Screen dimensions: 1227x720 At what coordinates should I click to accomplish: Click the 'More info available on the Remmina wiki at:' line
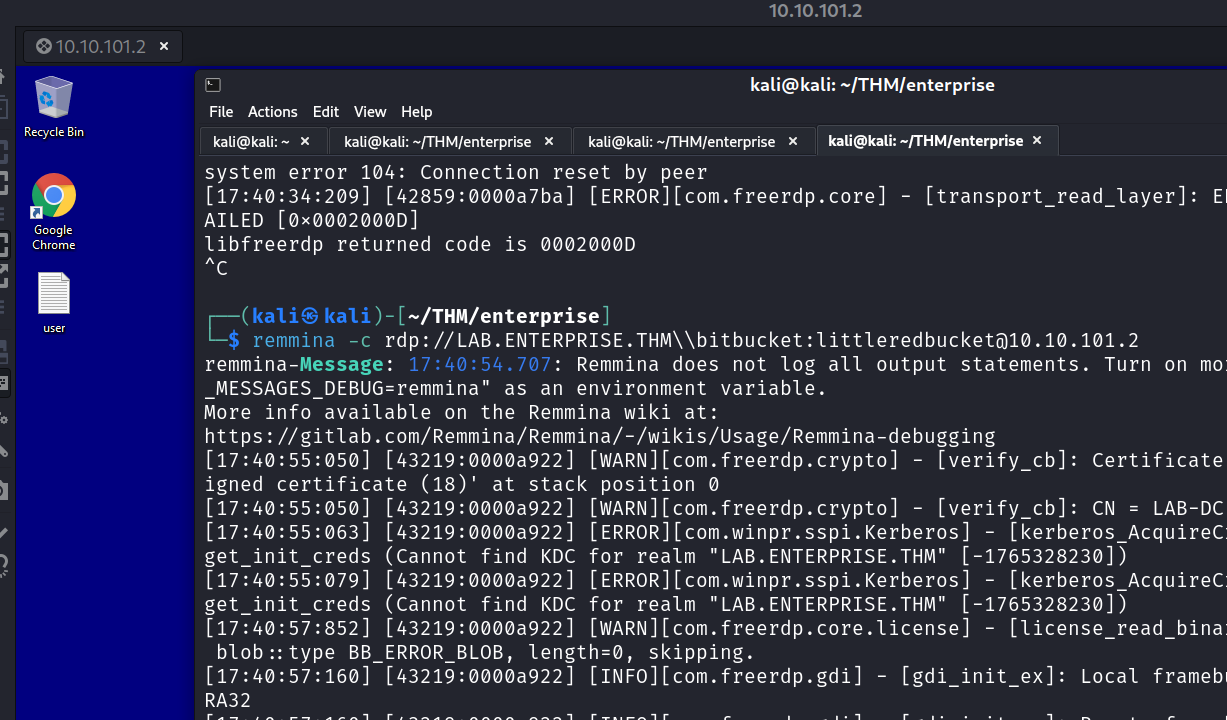click(x=462, y=412)
